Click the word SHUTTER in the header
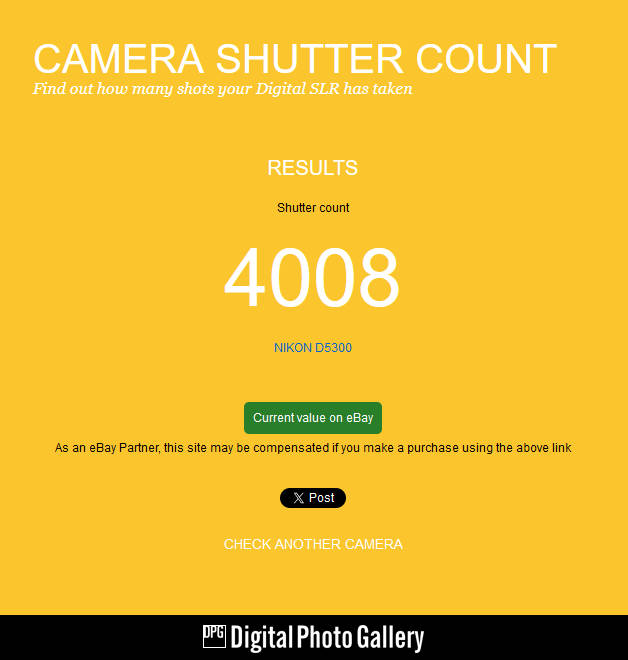This screenshot has height=660, width=628. click(x=310, y=59)
